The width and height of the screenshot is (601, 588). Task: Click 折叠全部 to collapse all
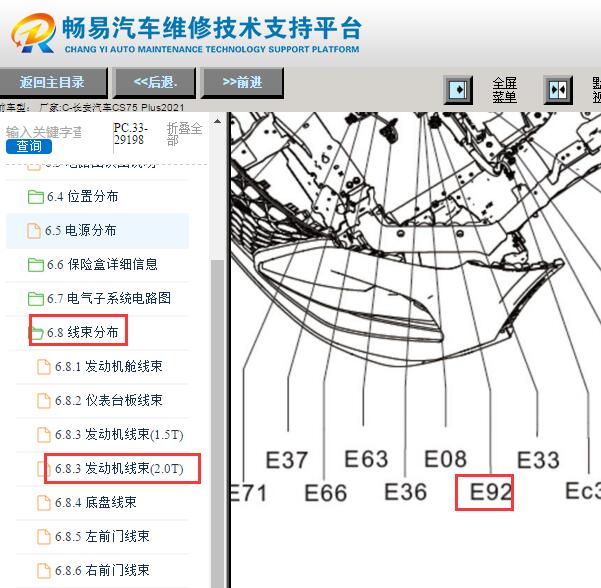tap(184, 134)
